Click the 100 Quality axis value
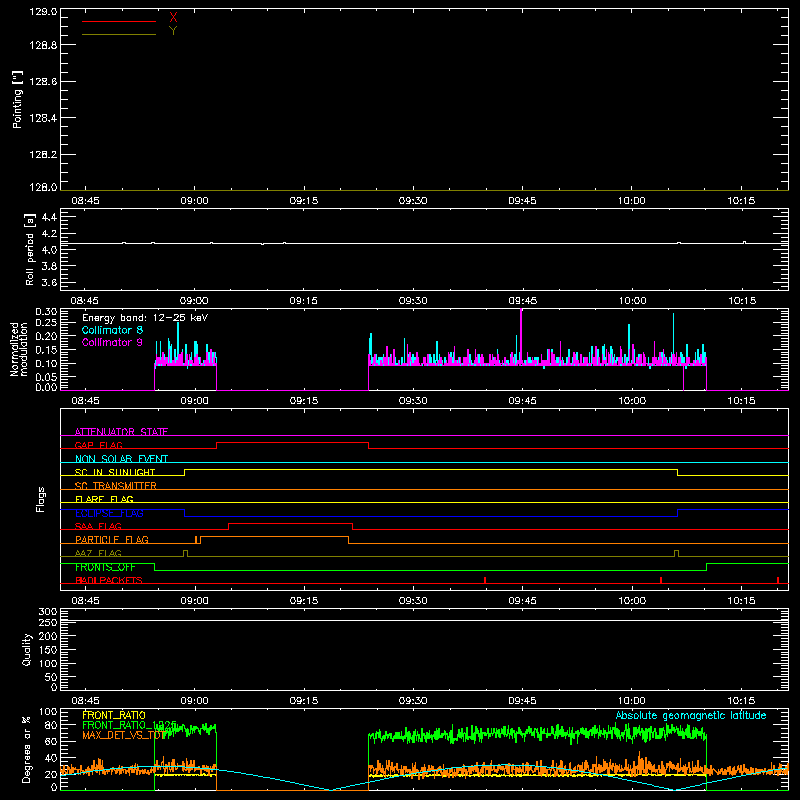The width and height of the screenshot is (800, 800). click(x=47, y=663)
